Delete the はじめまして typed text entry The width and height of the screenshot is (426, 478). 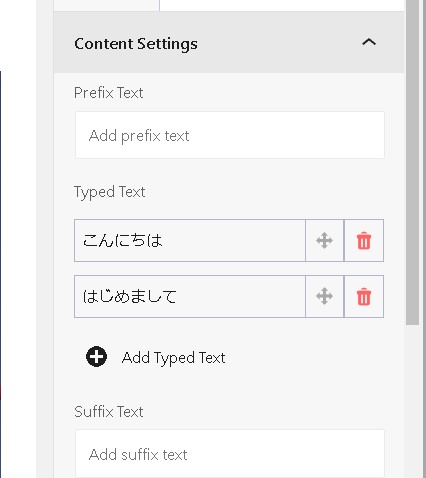pos(364,296)
